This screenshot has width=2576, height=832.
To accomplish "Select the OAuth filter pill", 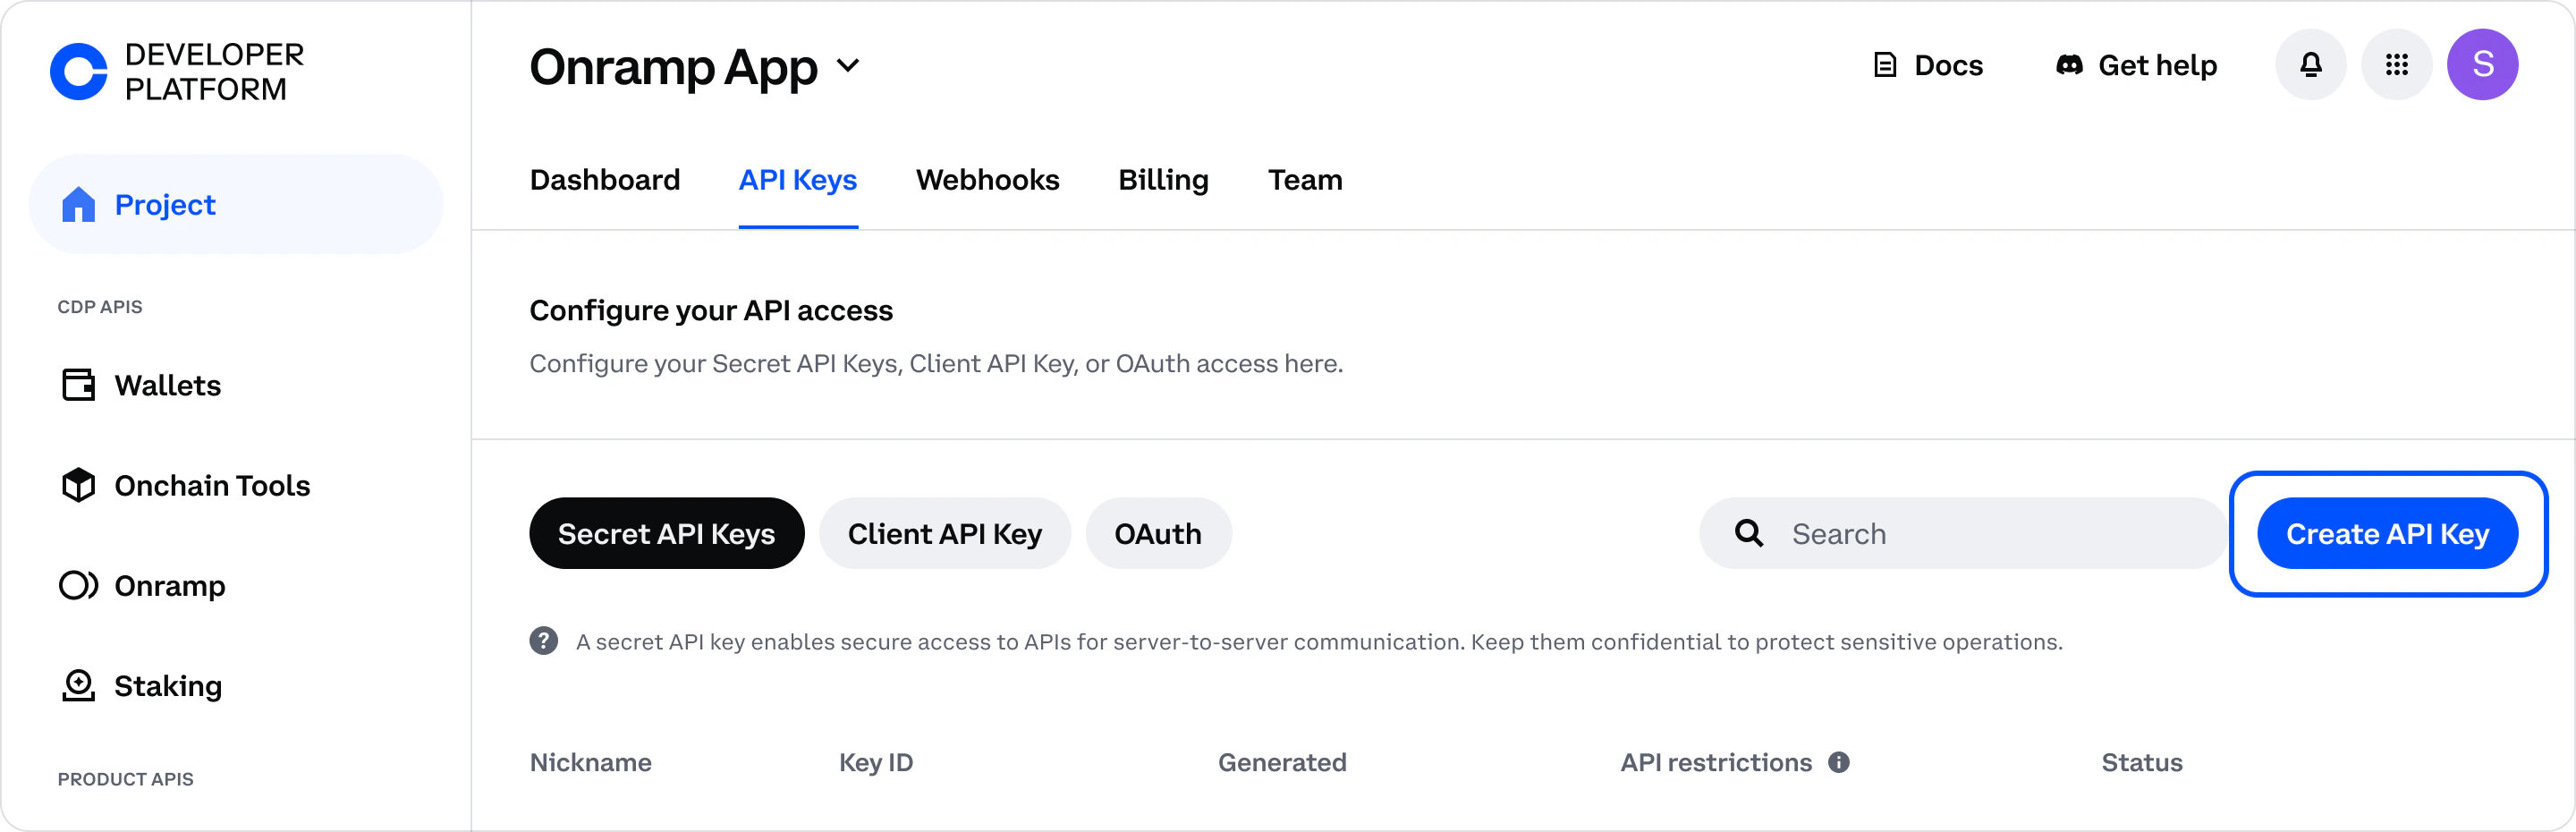I will 1157,533.
